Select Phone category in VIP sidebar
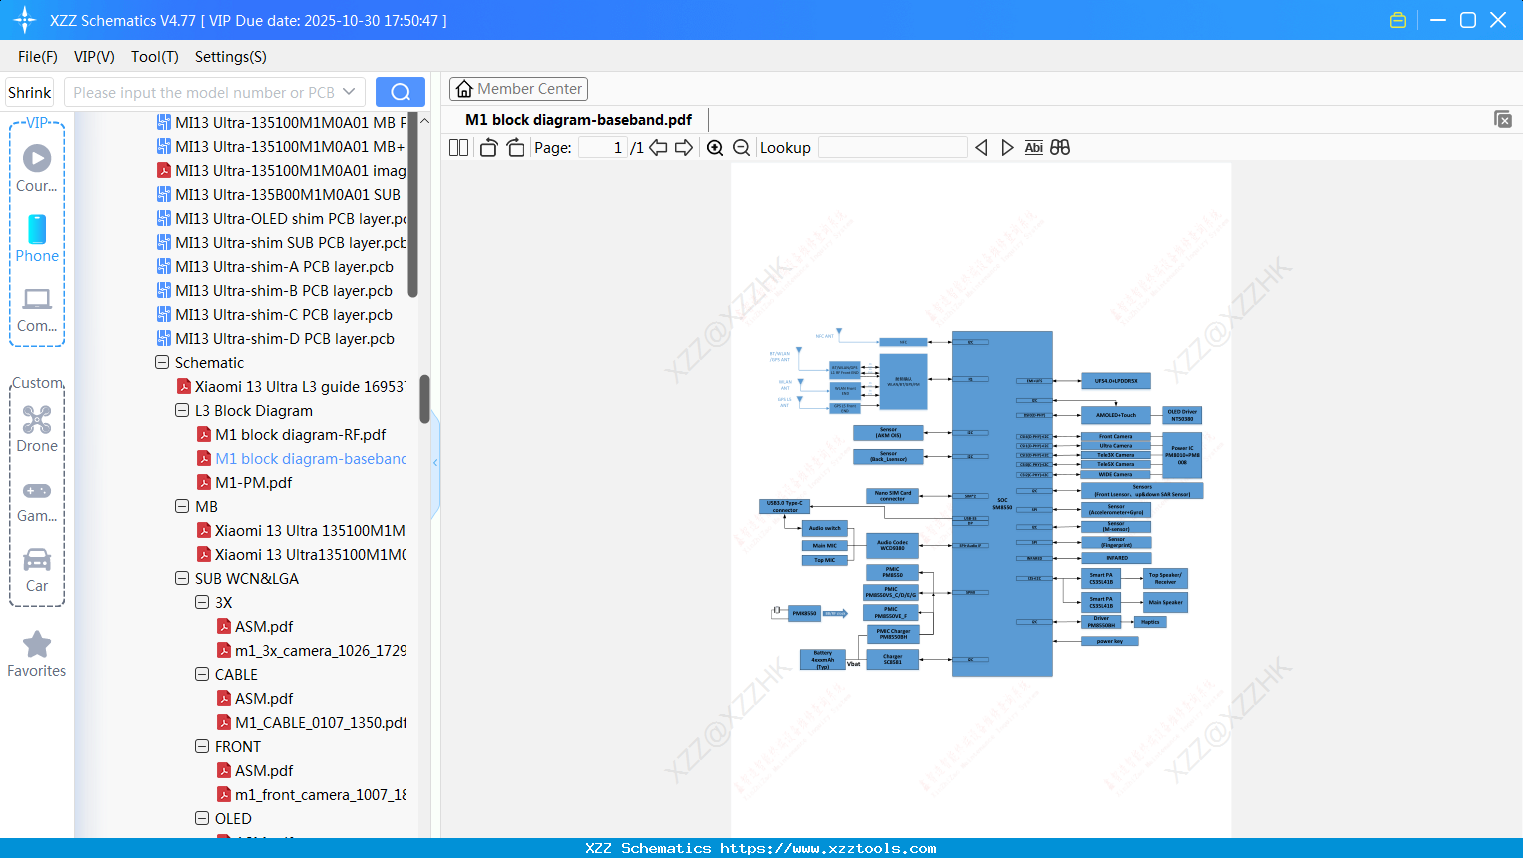This screenshot has height=858, width=1523. pyautogui.click(x=37, y=240)
